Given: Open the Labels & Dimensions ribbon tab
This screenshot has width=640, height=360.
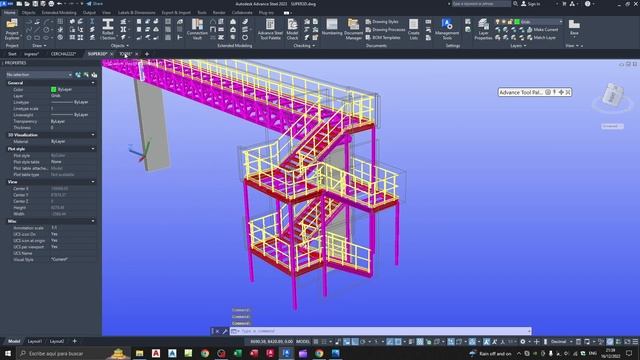Looking at the screenshot, I should pyautogui.click(x=137, y=13).
